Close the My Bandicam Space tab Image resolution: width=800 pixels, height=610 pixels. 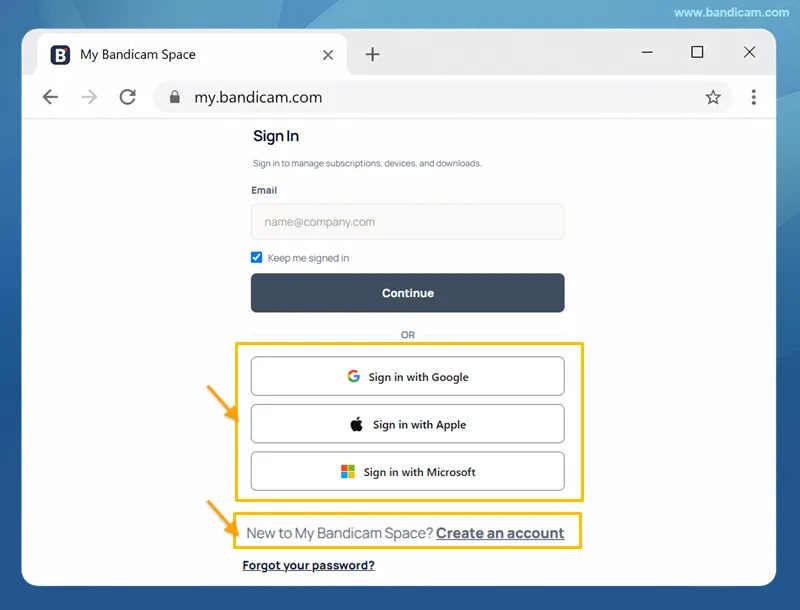click(328, 55)
